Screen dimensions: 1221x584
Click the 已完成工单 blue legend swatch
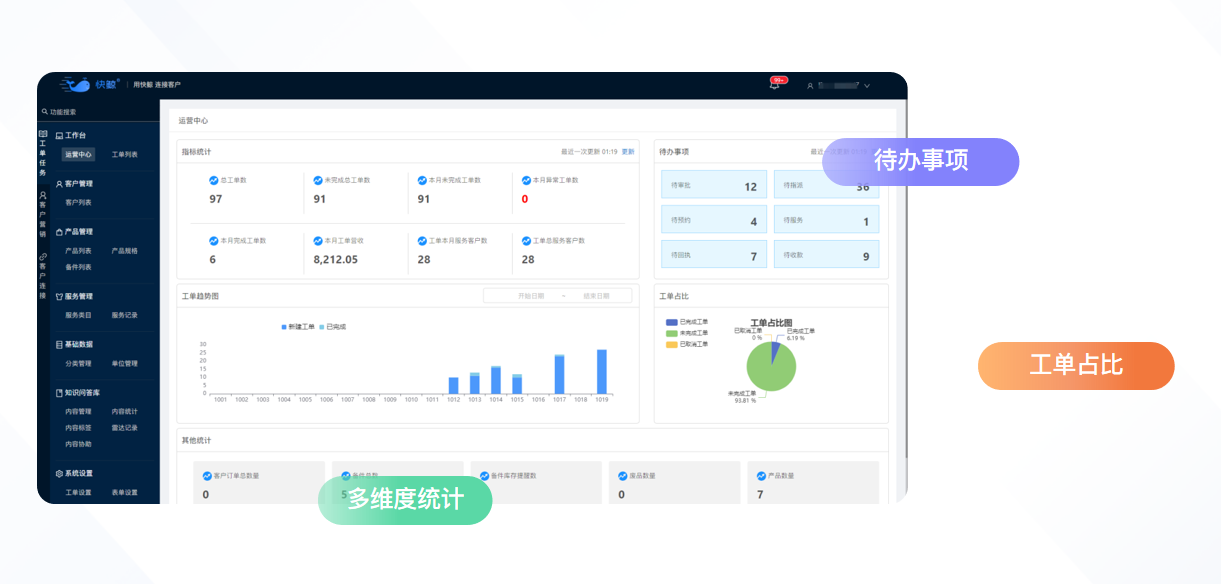coord(672,322)
